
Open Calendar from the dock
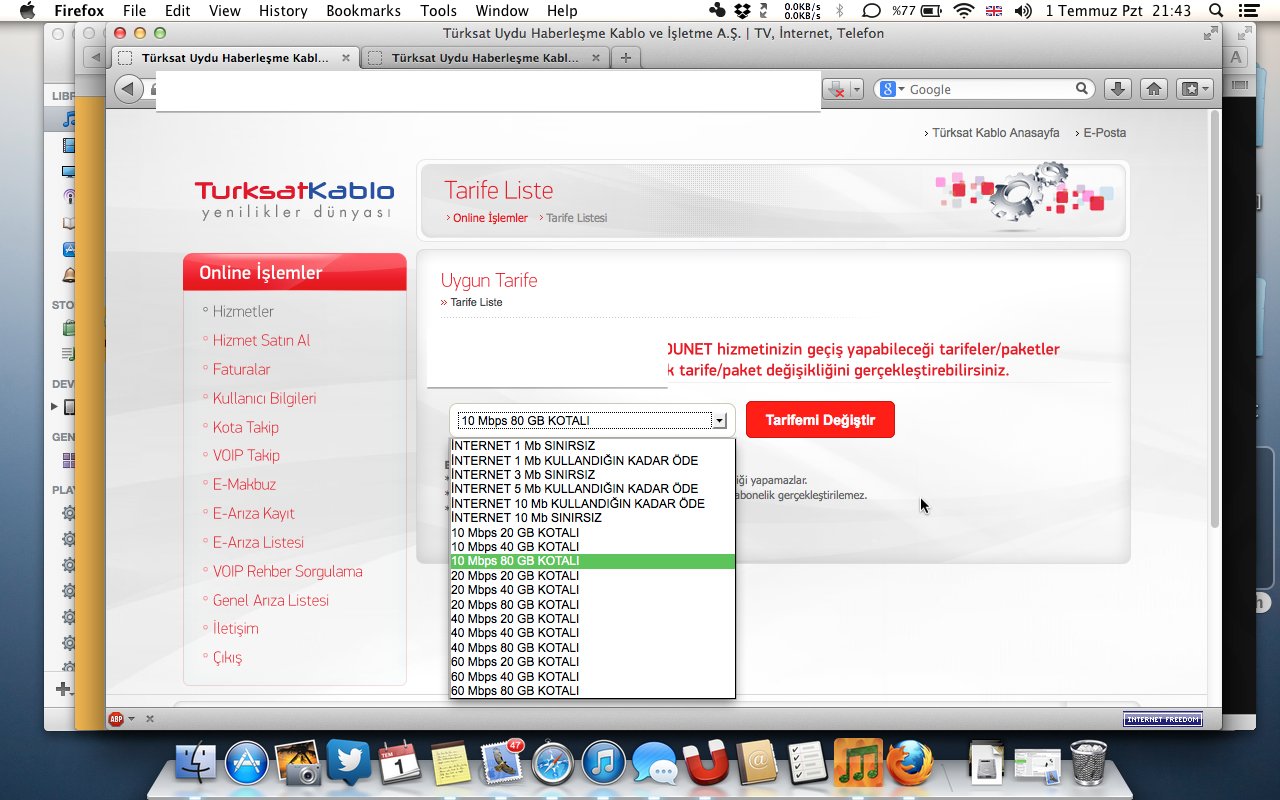399,763
